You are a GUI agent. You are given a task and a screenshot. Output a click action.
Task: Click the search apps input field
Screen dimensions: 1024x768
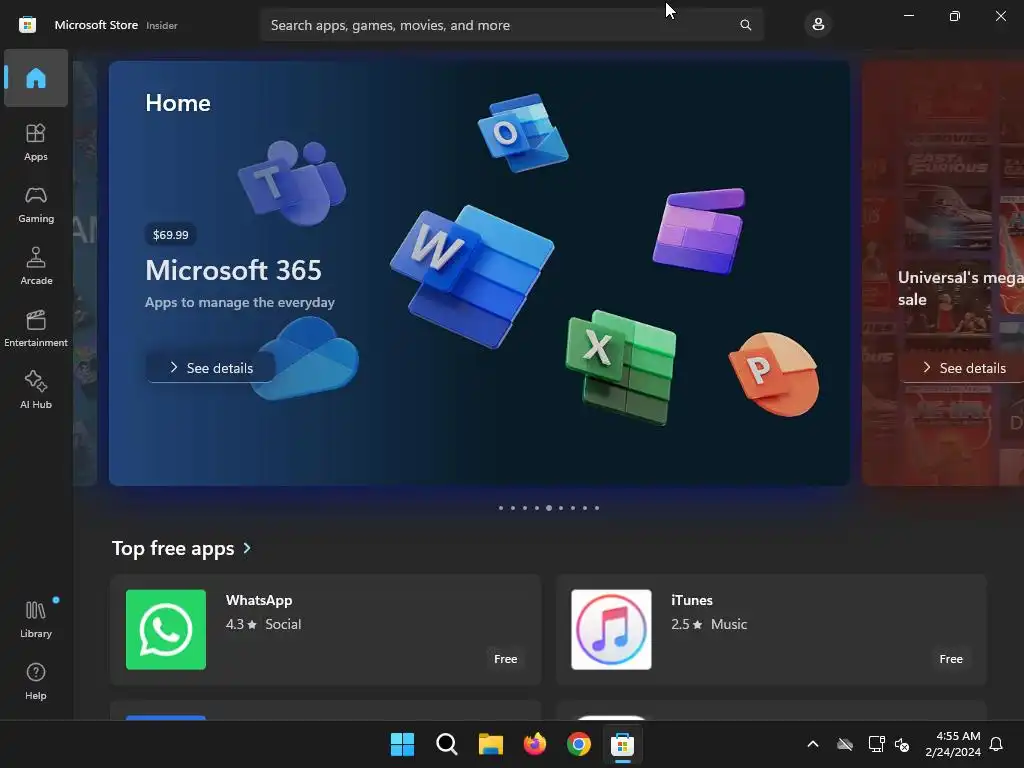pyautogui.click(x=511, y=25)
